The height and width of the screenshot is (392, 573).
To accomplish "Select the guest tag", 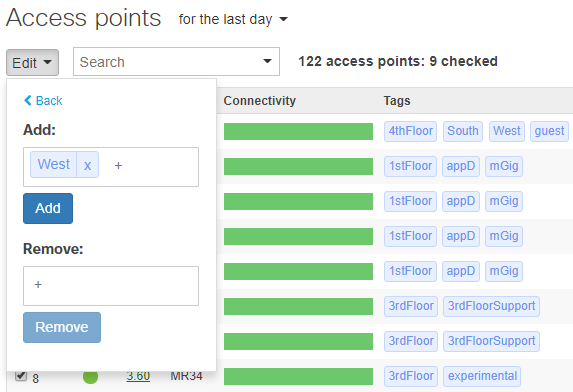I will pos(549,131).
